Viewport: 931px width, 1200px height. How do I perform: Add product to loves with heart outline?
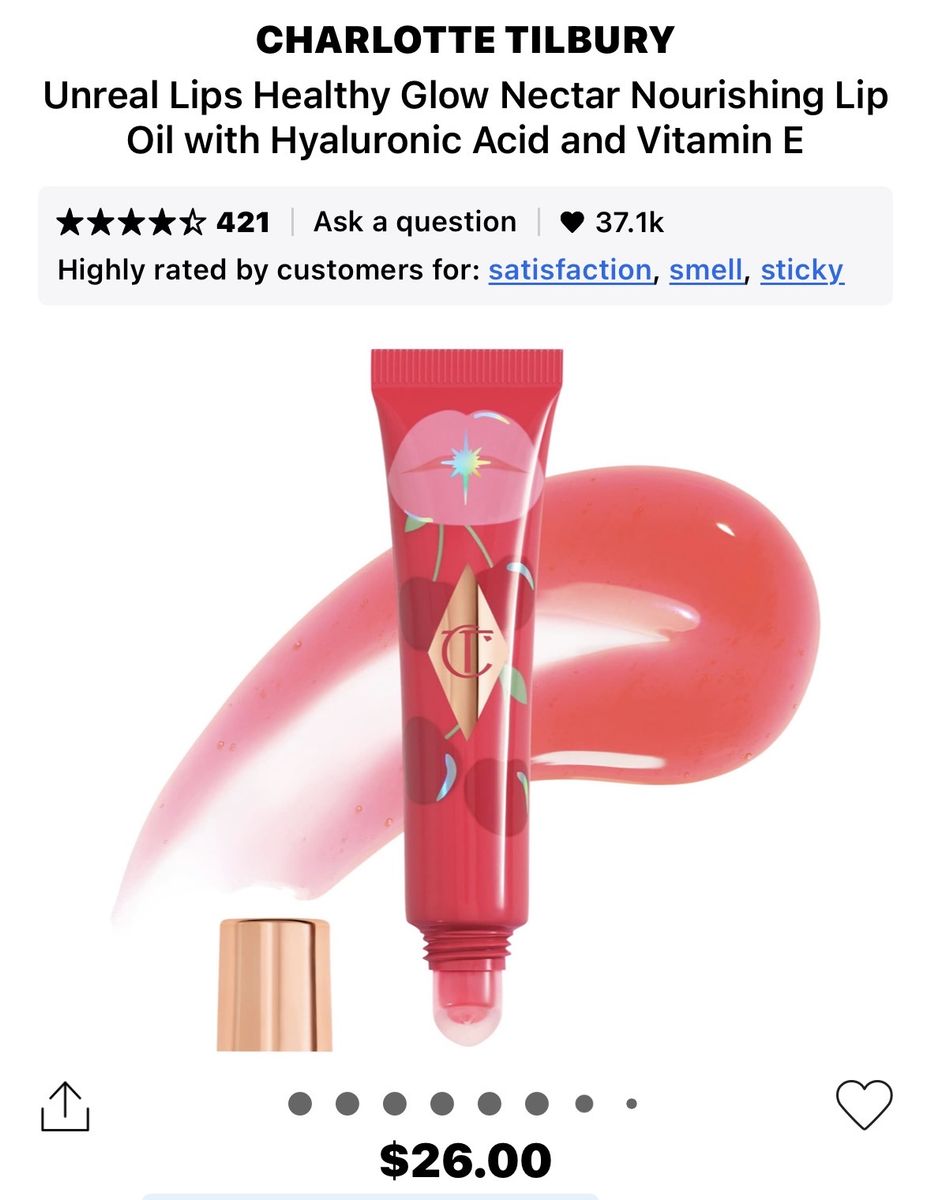[863, 1105]
